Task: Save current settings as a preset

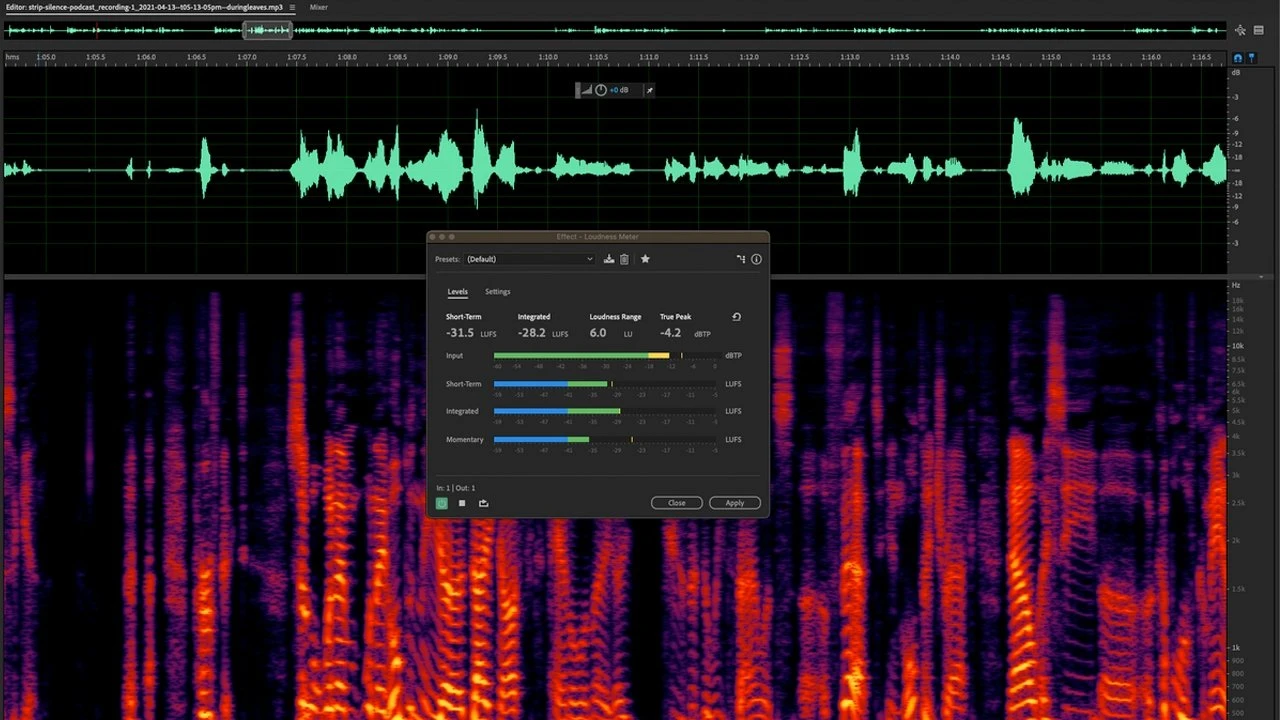Action: coord(609,259)
